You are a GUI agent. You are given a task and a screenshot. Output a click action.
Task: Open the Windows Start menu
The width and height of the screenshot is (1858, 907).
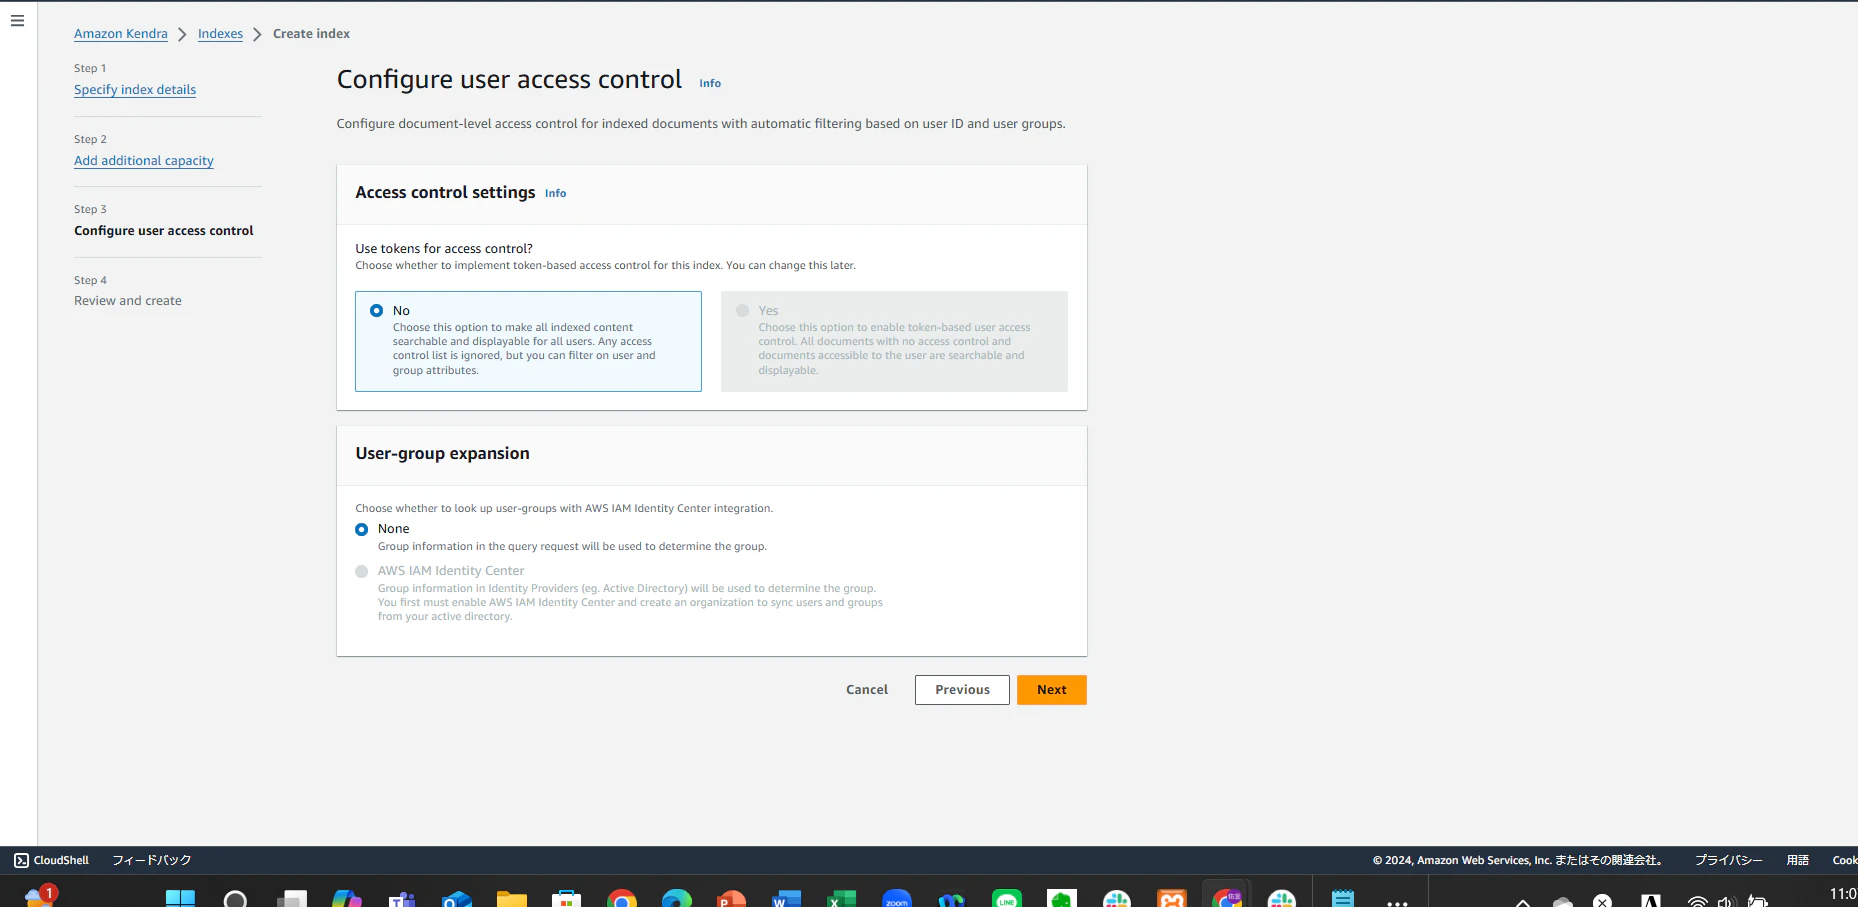tap(180, 899)
